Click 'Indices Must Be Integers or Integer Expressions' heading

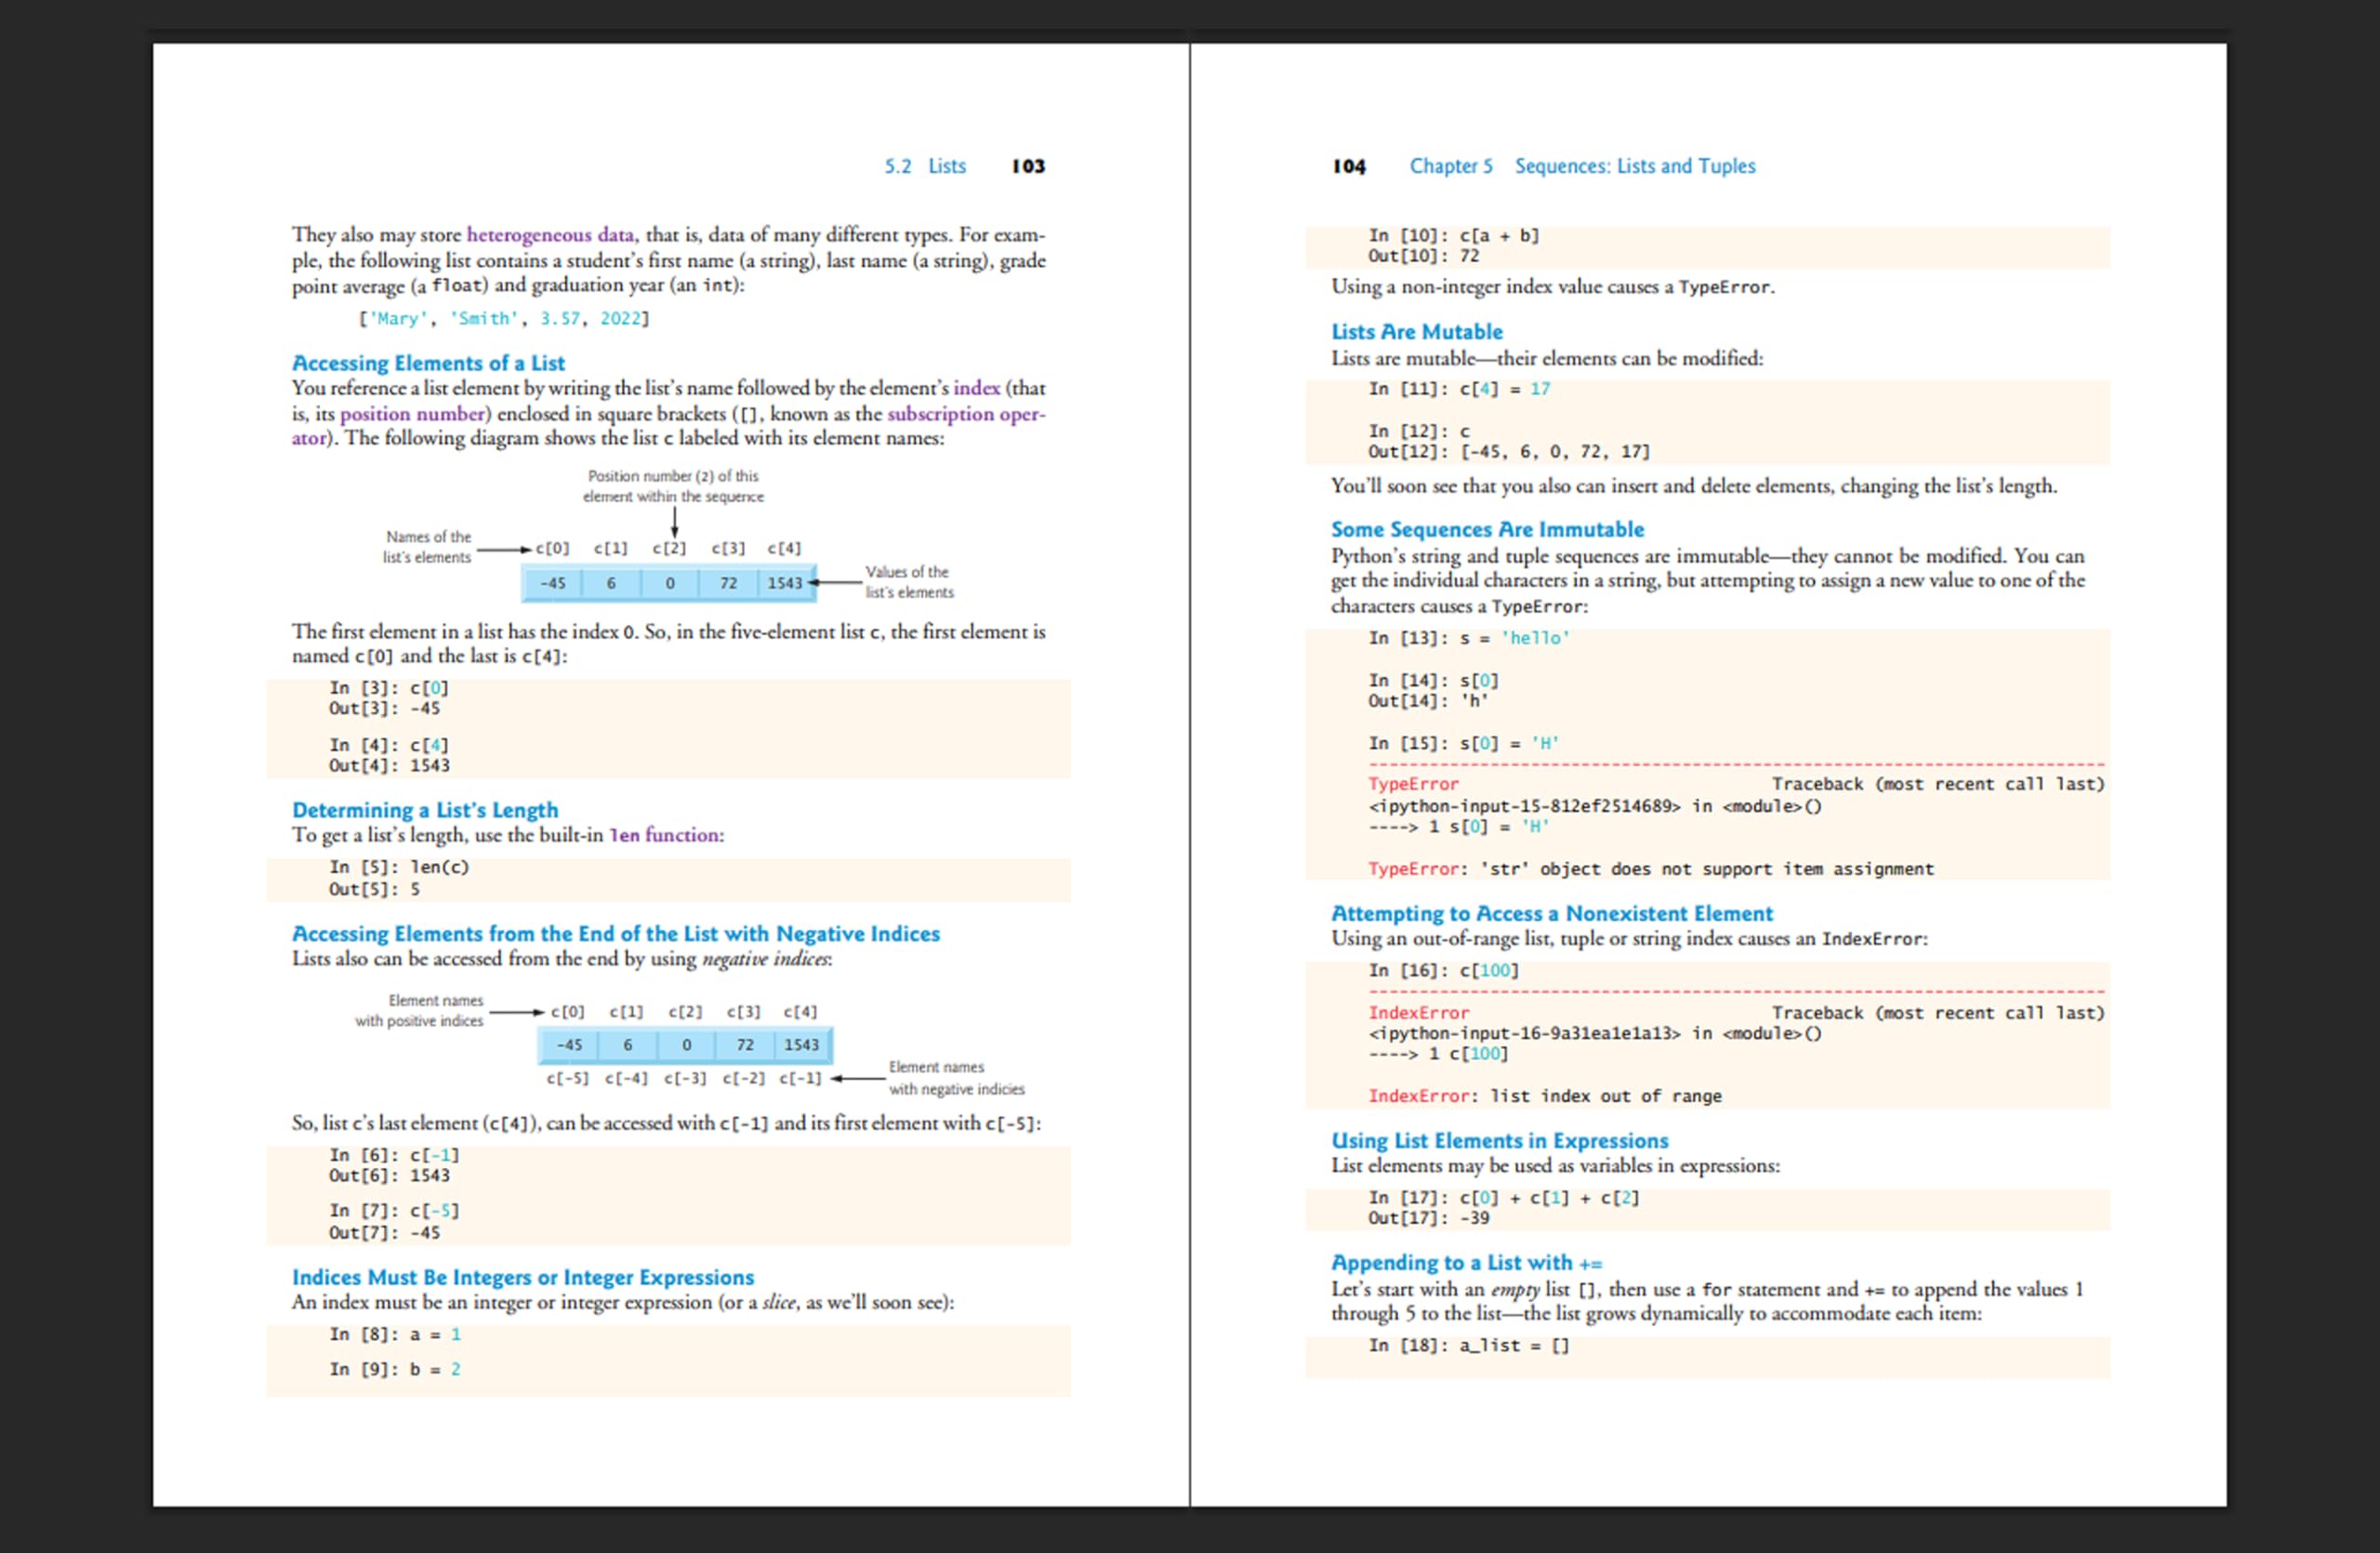(523, 1277)
